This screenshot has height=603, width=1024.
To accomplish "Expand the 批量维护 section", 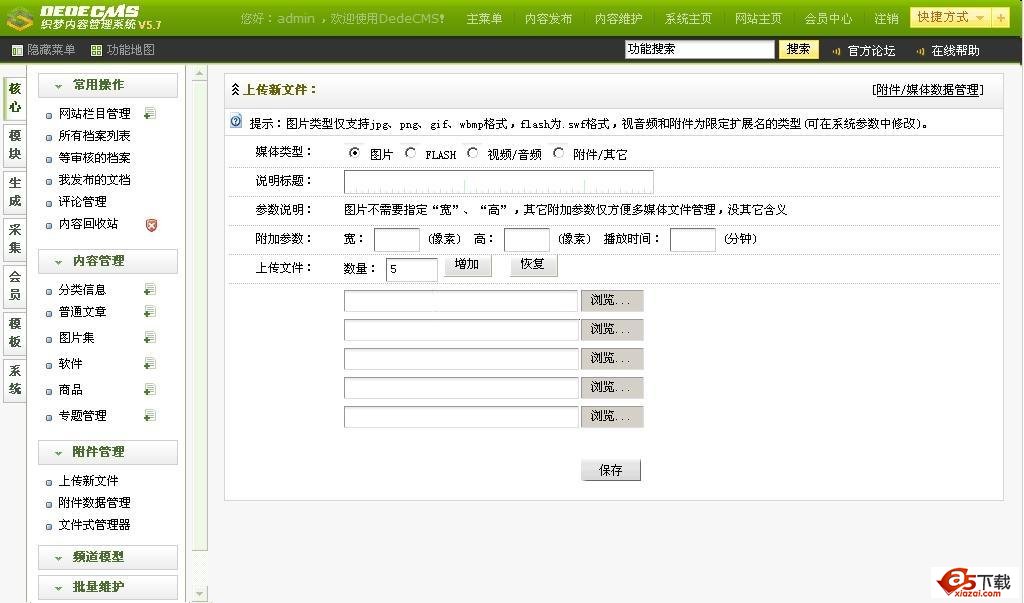I will (x=108, y=587).
